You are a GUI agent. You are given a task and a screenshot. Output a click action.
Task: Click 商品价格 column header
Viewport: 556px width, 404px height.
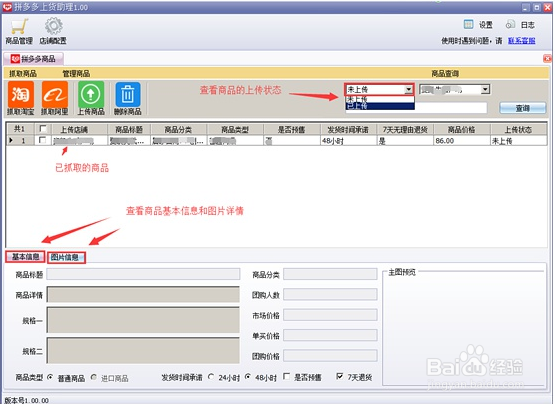click(462, 129)
